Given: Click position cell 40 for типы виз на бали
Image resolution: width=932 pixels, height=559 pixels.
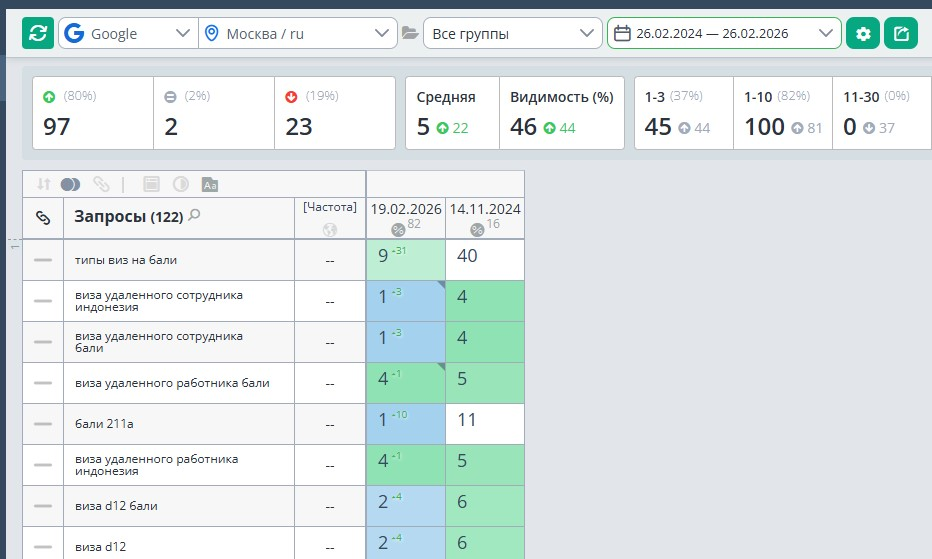Looking at the screenshot, I should (485, 260).
